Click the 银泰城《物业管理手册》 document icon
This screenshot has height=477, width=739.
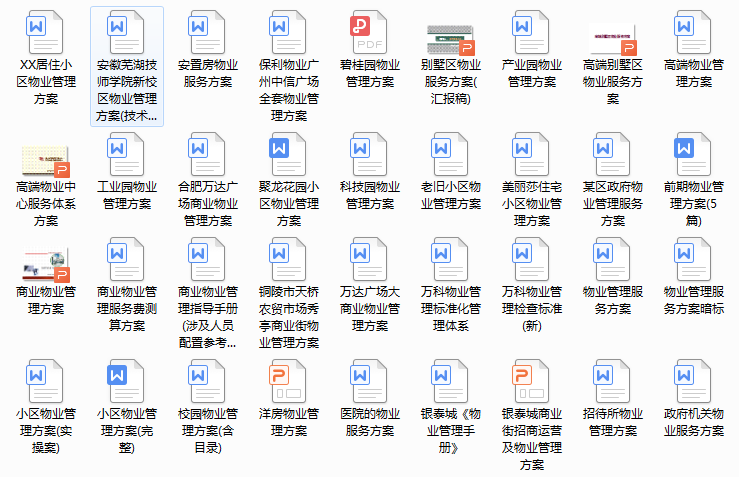point(451,381)
